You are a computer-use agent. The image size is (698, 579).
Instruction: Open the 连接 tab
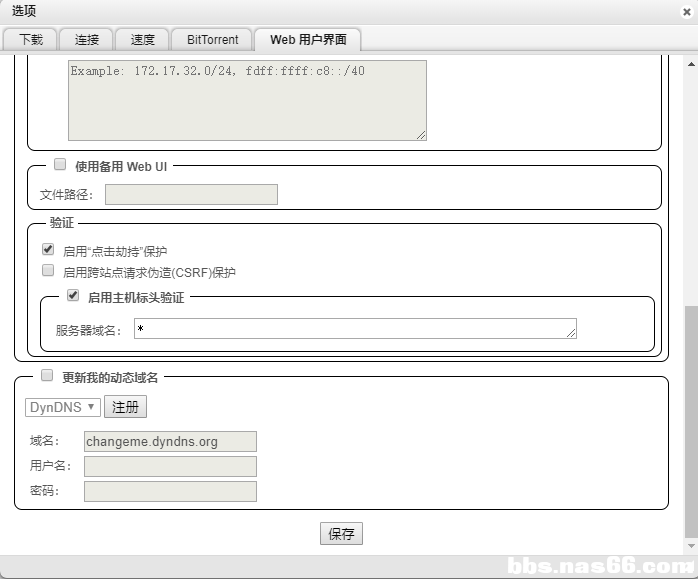tap(87, 40)
